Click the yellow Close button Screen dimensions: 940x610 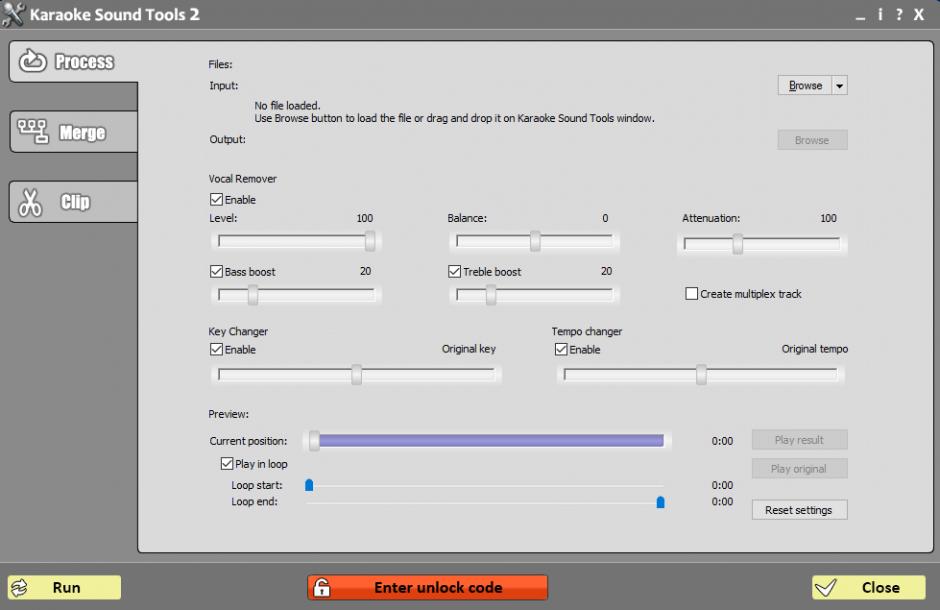tap(869, 587)
